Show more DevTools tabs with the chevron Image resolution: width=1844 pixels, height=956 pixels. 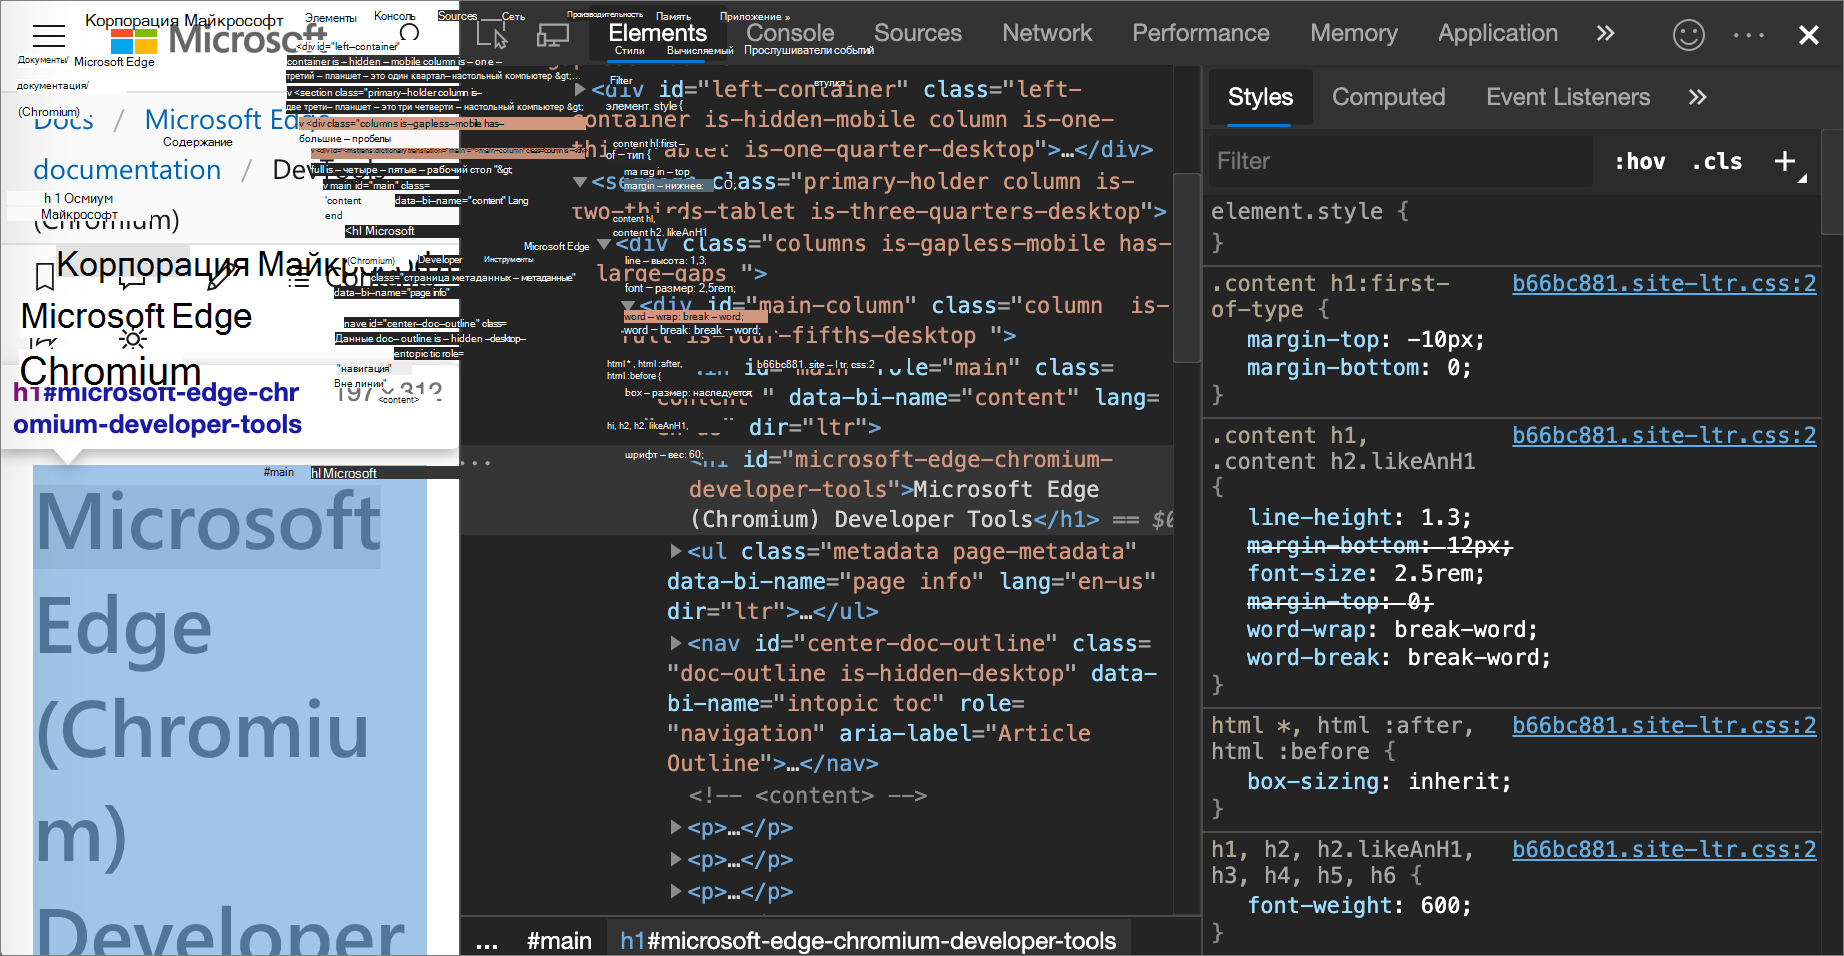(1605, 33)
